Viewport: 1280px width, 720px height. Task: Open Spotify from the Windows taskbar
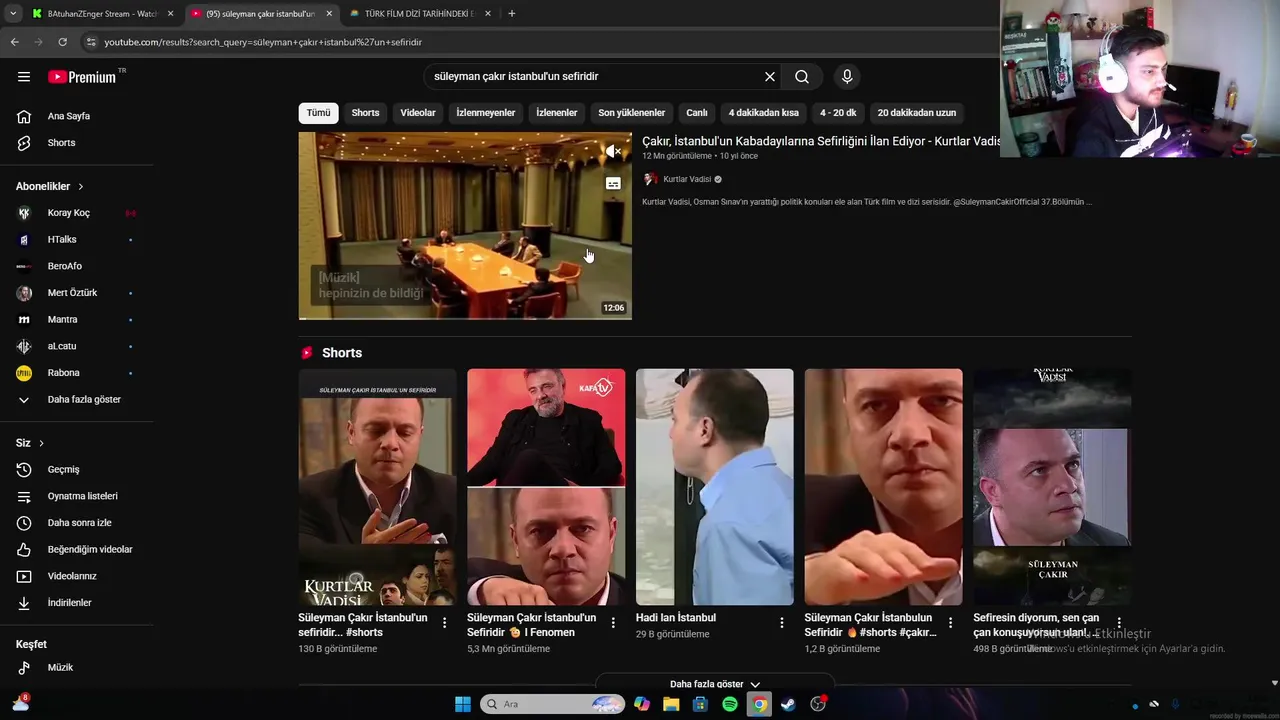pyautogui.click(x=730, y=704)
